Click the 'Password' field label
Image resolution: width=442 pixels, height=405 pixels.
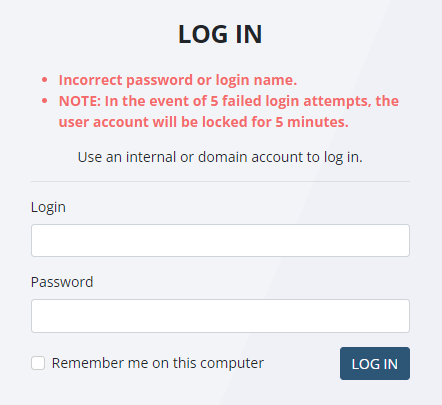coord(62,282)
